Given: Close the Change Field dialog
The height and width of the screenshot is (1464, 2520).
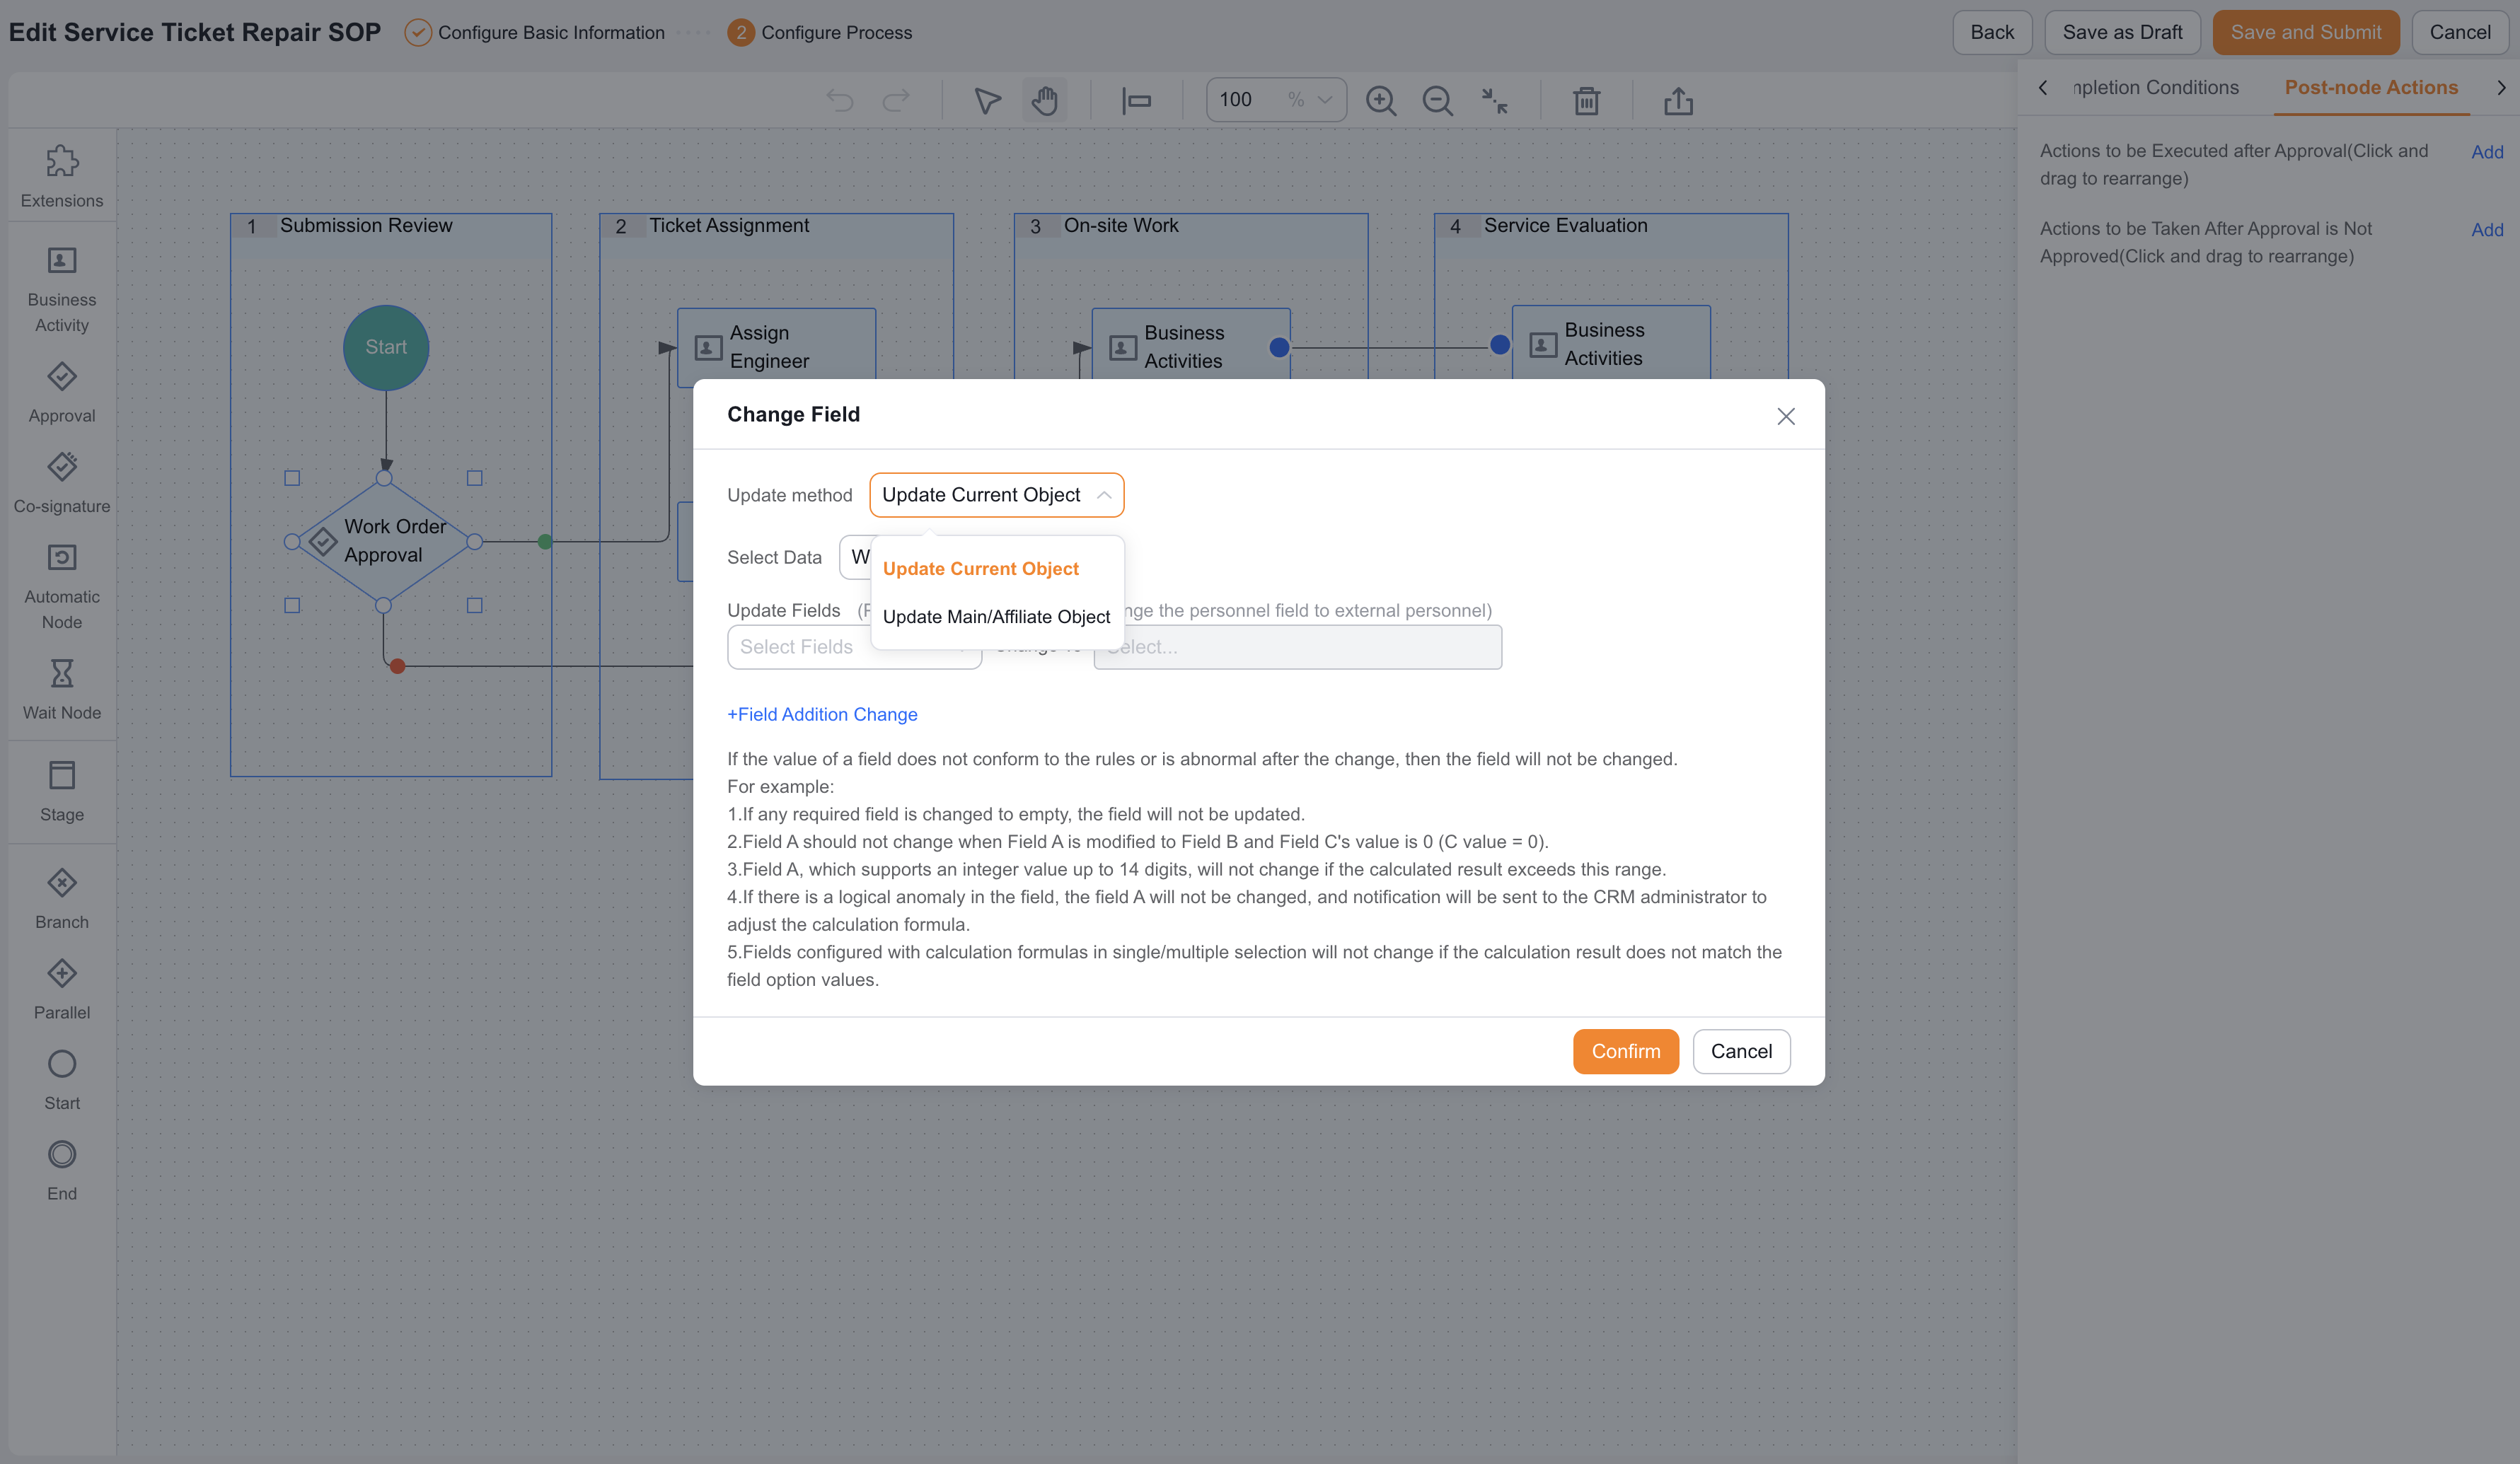Looking at the screenshot, I should (x=1786, y=416).
